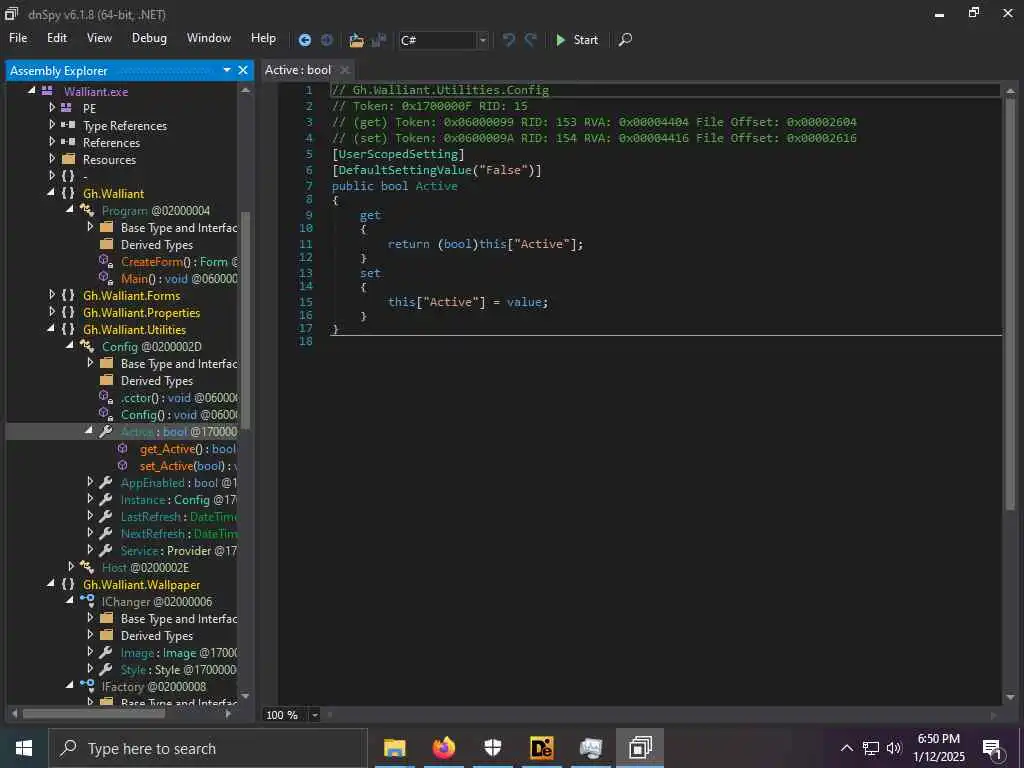1024x768 pixels.
Task: Select the IFactory interface
Action: pyautogui.click(x=153, y=686)
